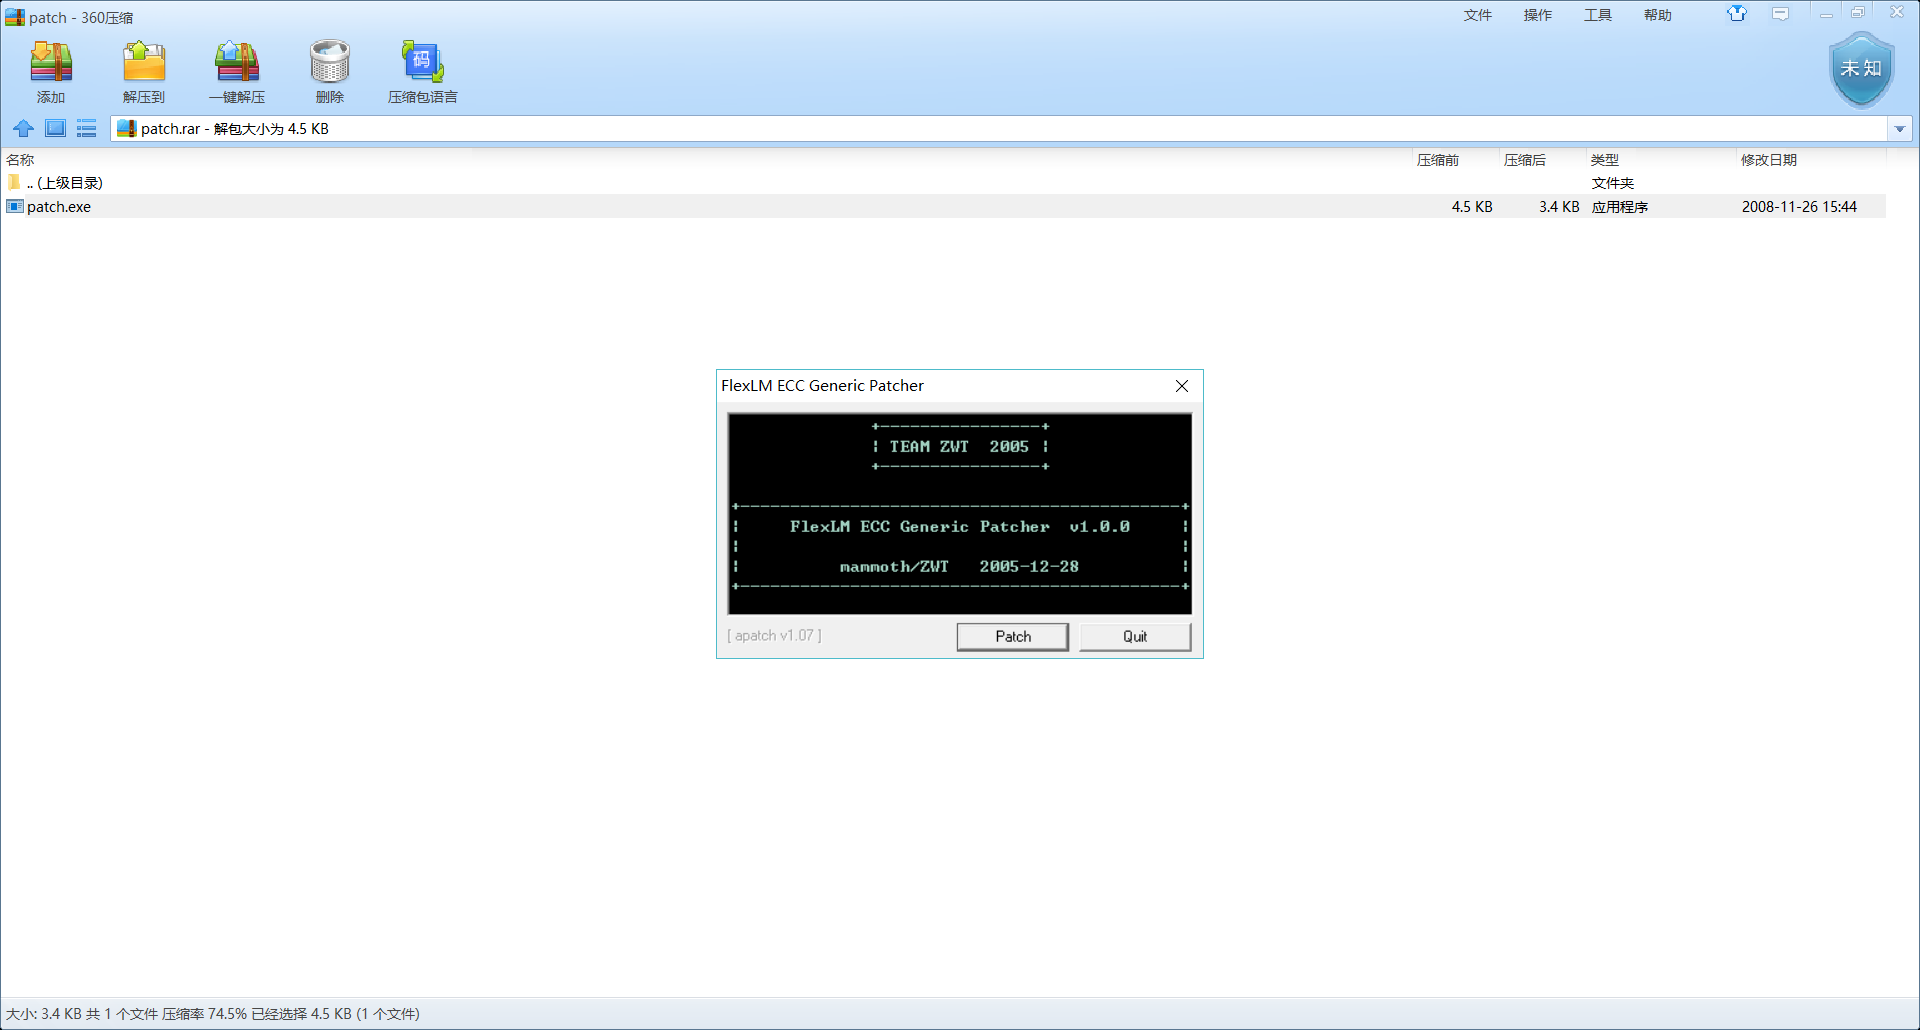Click the 3.4 KB compressed size cell

(x=1559, y=207)
